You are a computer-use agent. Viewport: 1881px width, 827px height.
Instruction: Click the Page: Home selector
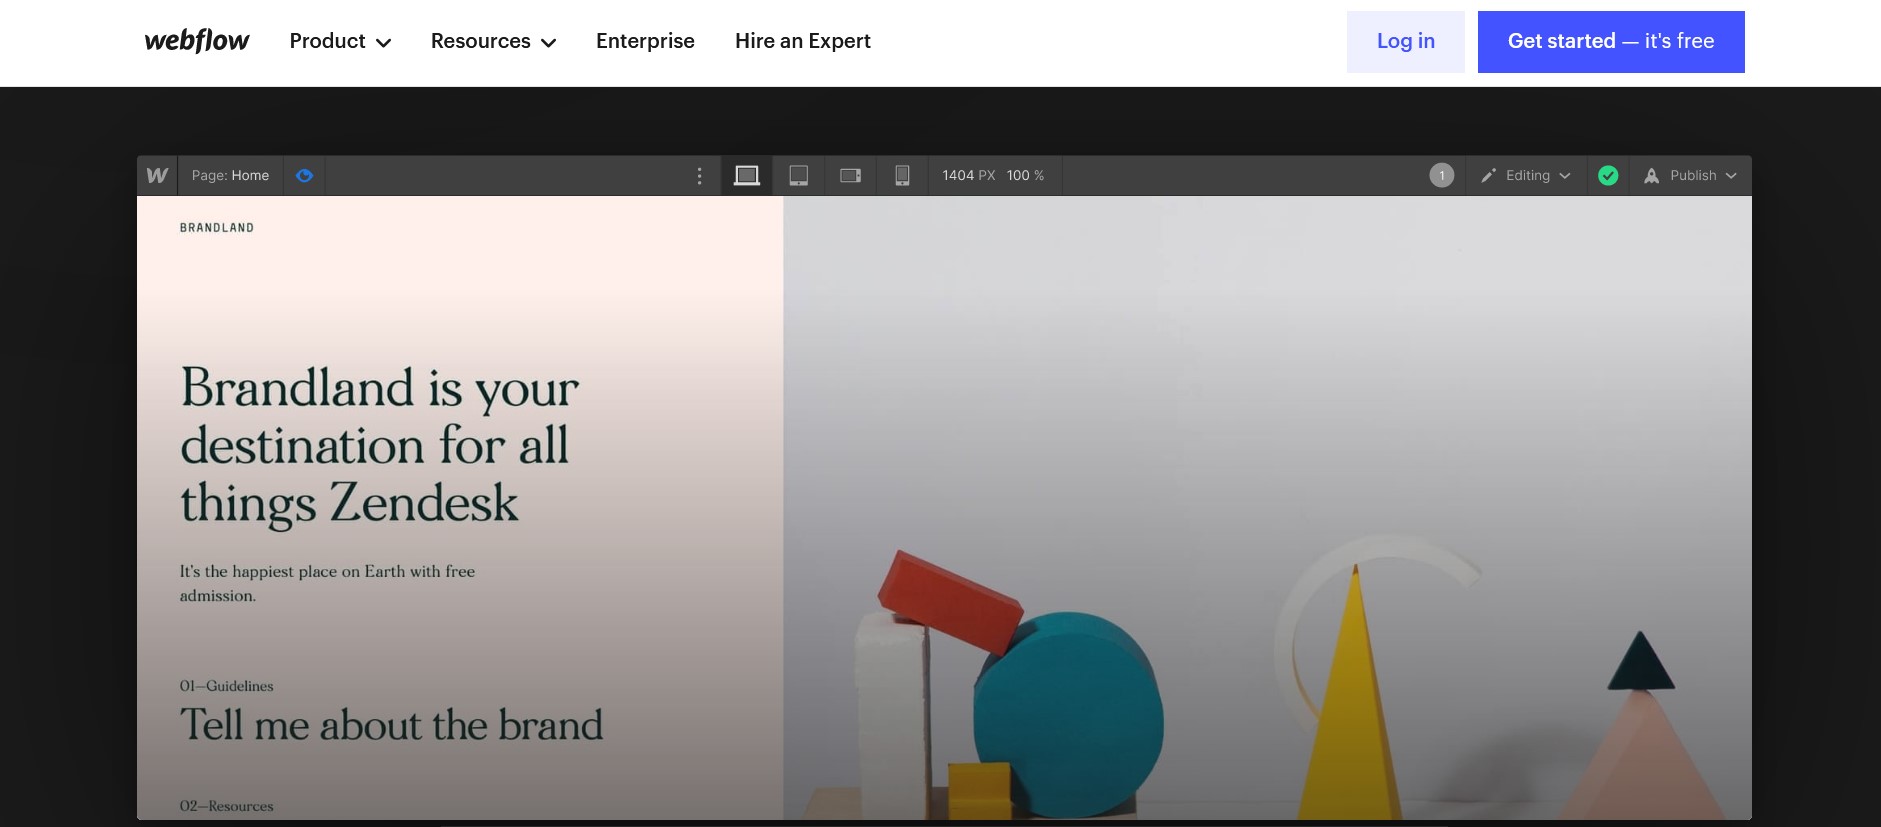(230, 176)
